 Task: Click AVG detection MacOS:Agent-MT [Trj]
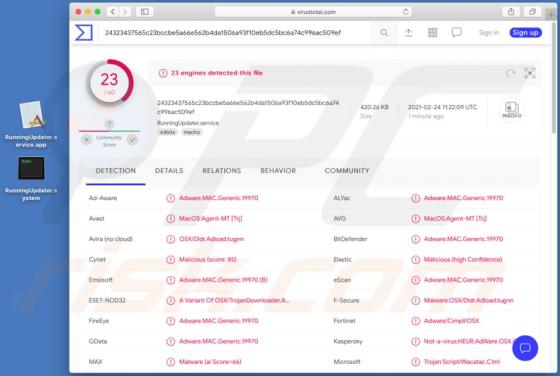tap(455, 219)
